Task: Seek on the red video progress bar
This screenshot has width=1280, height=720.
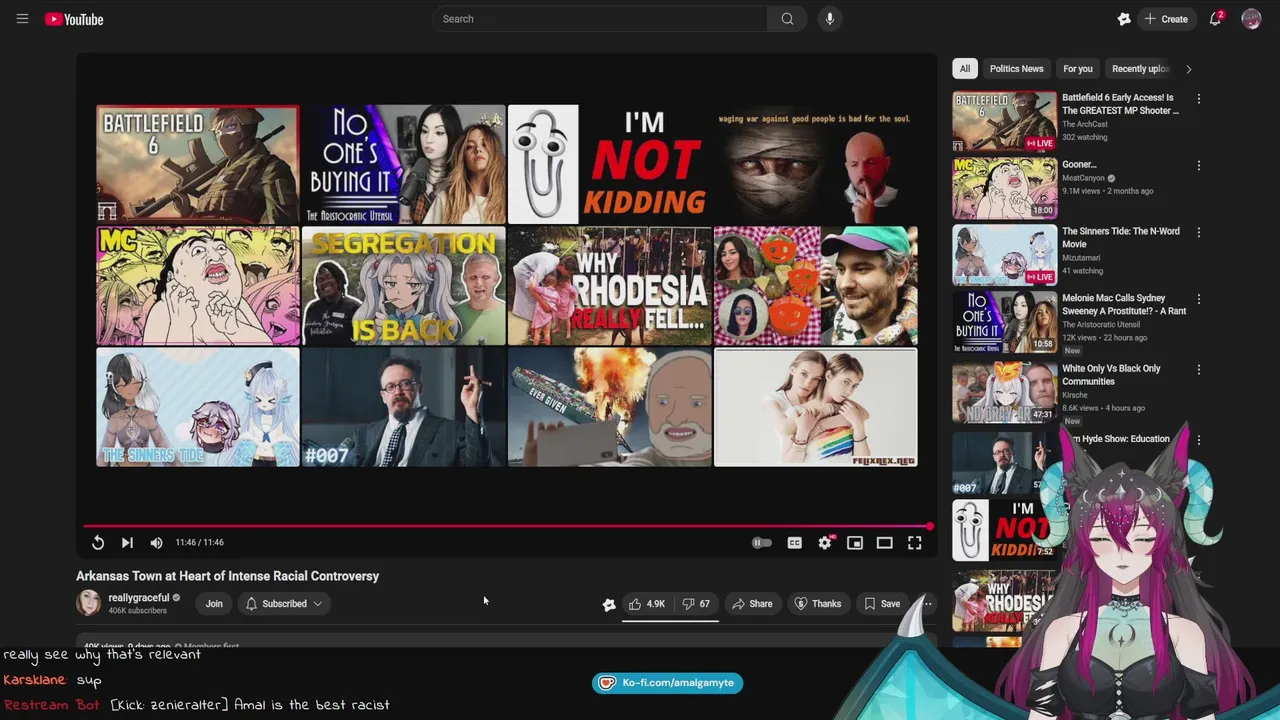Action: pos(507,526)
